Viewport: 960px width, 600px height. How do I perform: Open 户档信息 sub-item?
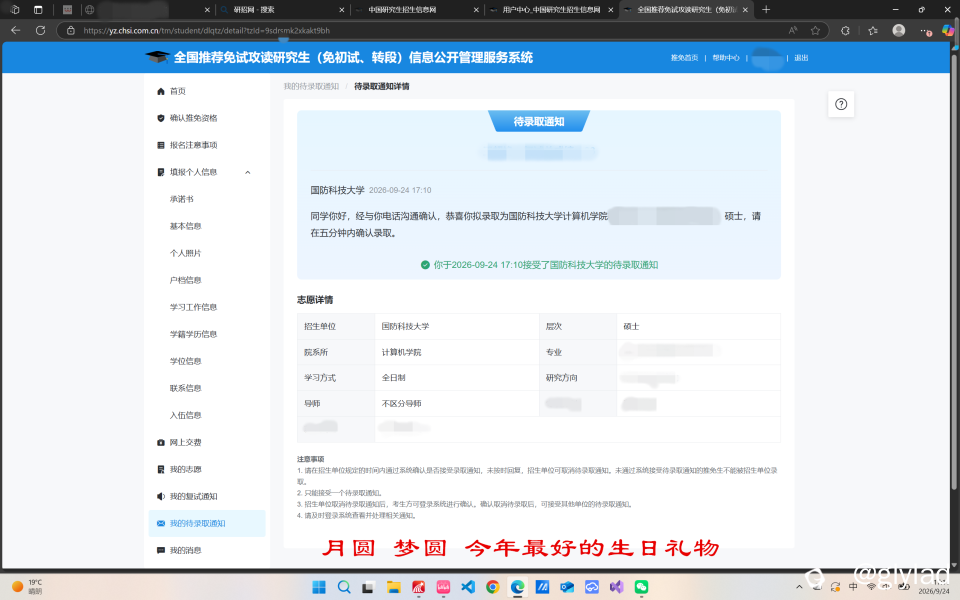[x=186, y=280]
